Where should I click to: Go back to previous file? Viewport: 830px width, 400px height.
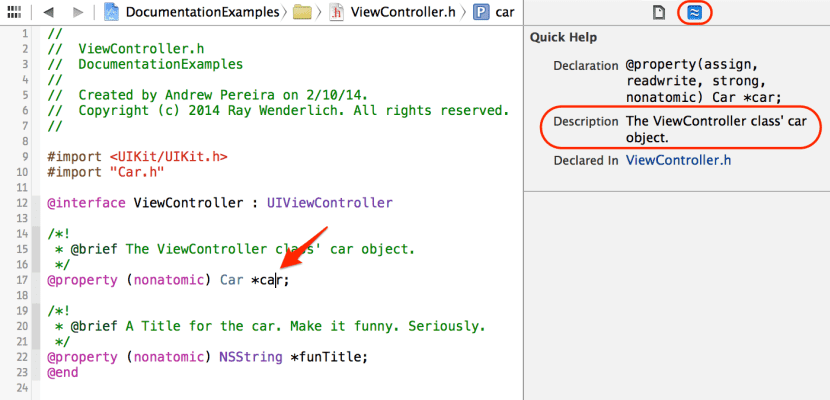tap(50, 13)
